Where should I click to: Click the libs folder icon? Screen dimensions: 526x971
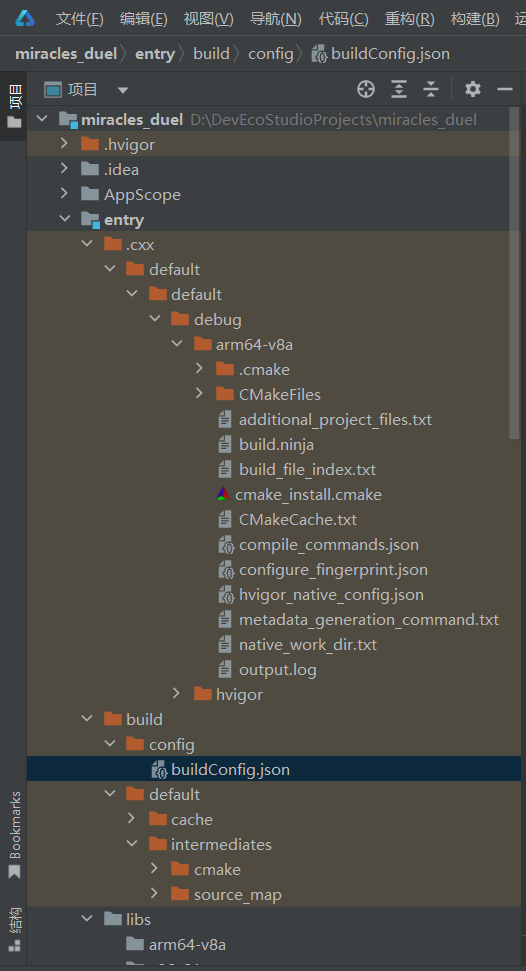tap(113, 919)
